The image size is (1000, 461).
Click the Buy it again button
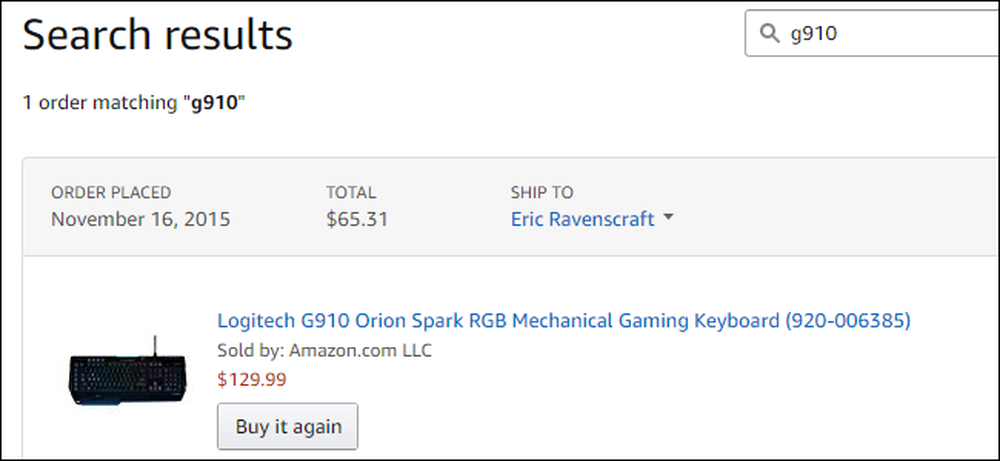coord(288,426)
